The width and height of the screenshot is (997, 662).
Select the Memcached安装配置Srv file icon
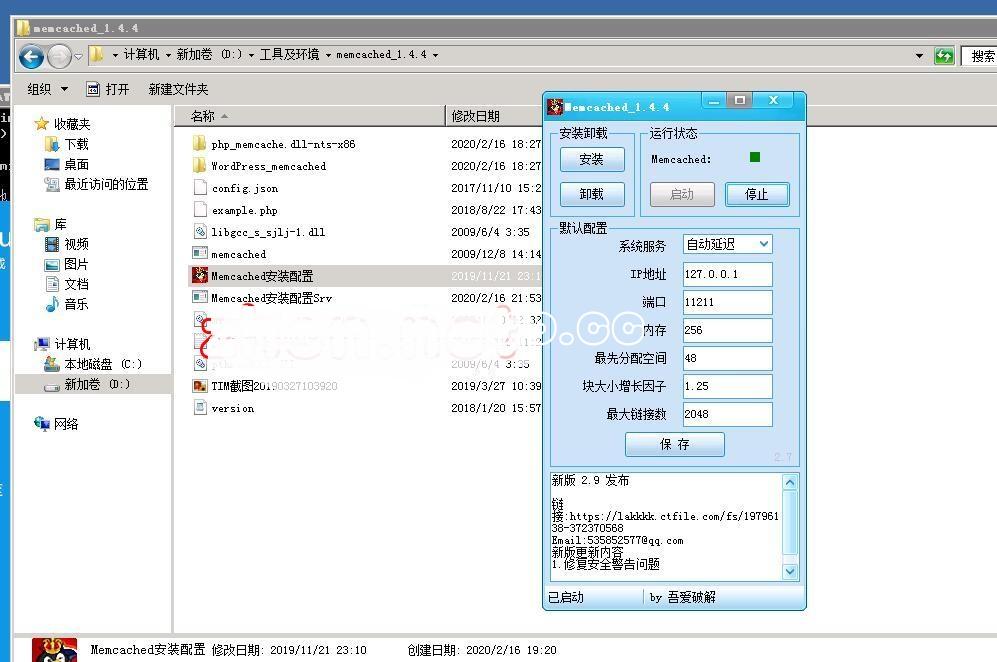tap(200, 297)
